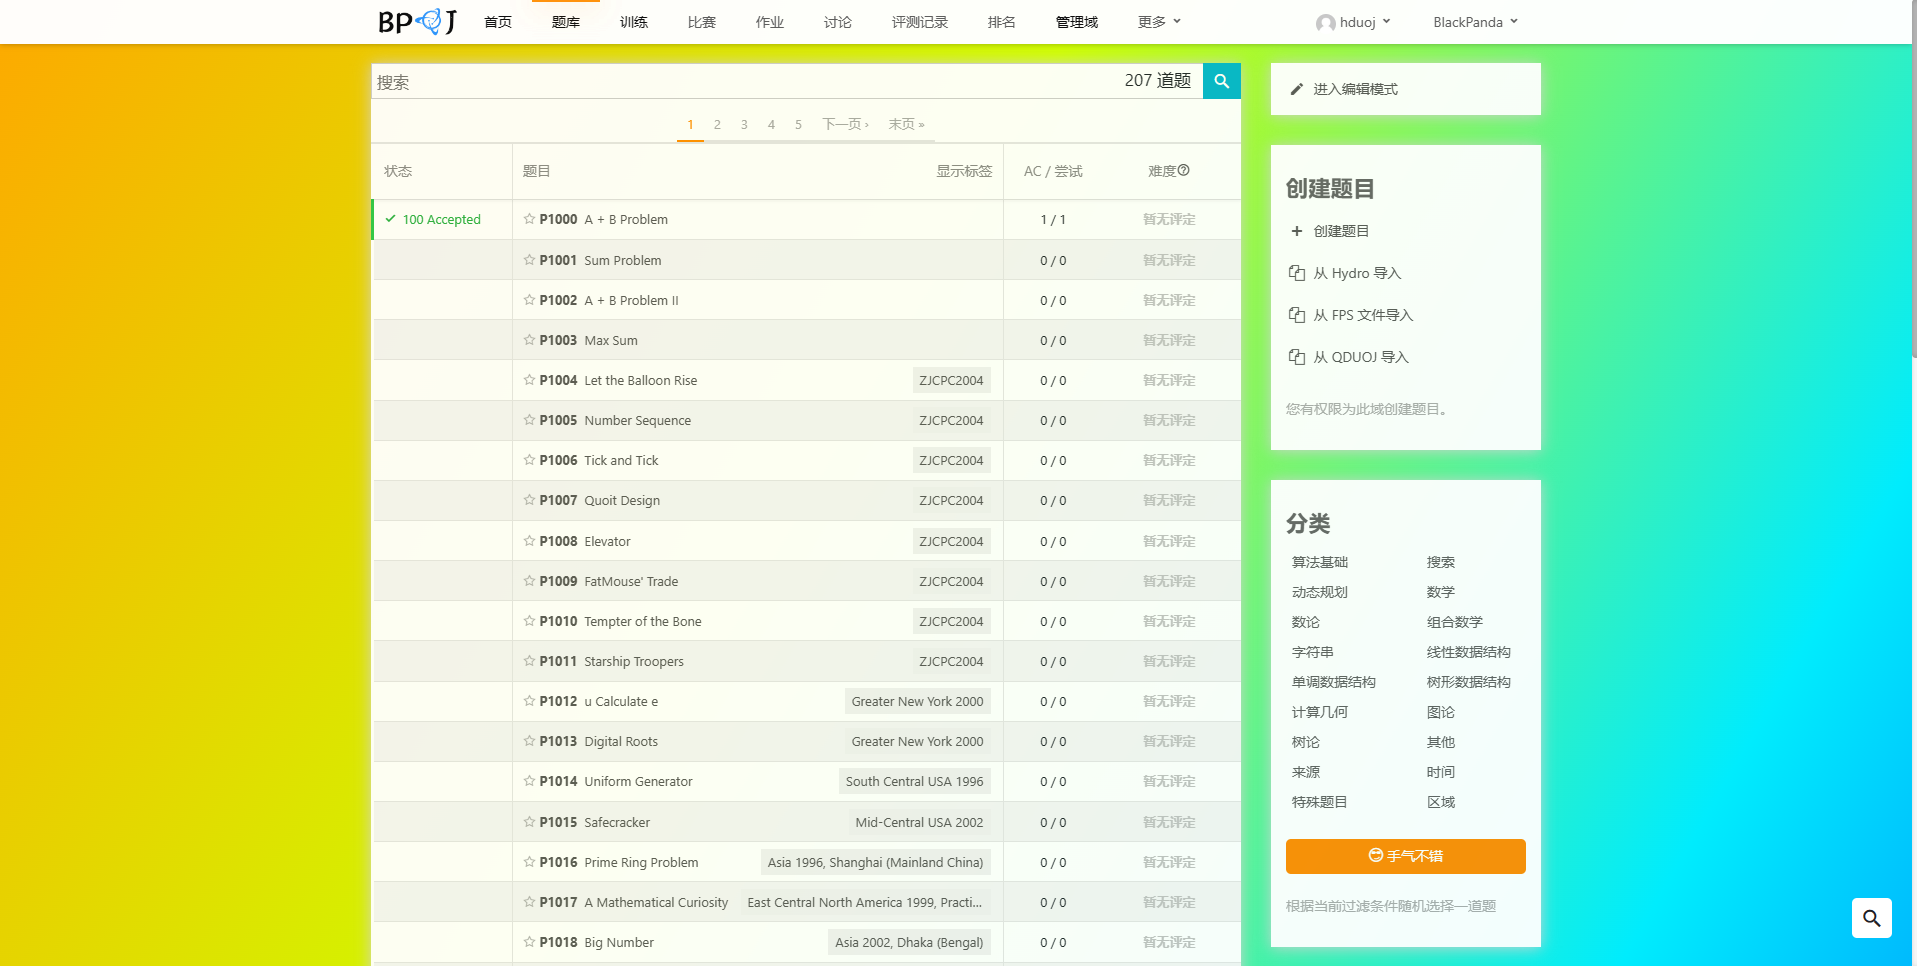The height and width of the screenshot is (966, 1917).
Task: Select the 计算几何 category
Action: (1320, 712)
